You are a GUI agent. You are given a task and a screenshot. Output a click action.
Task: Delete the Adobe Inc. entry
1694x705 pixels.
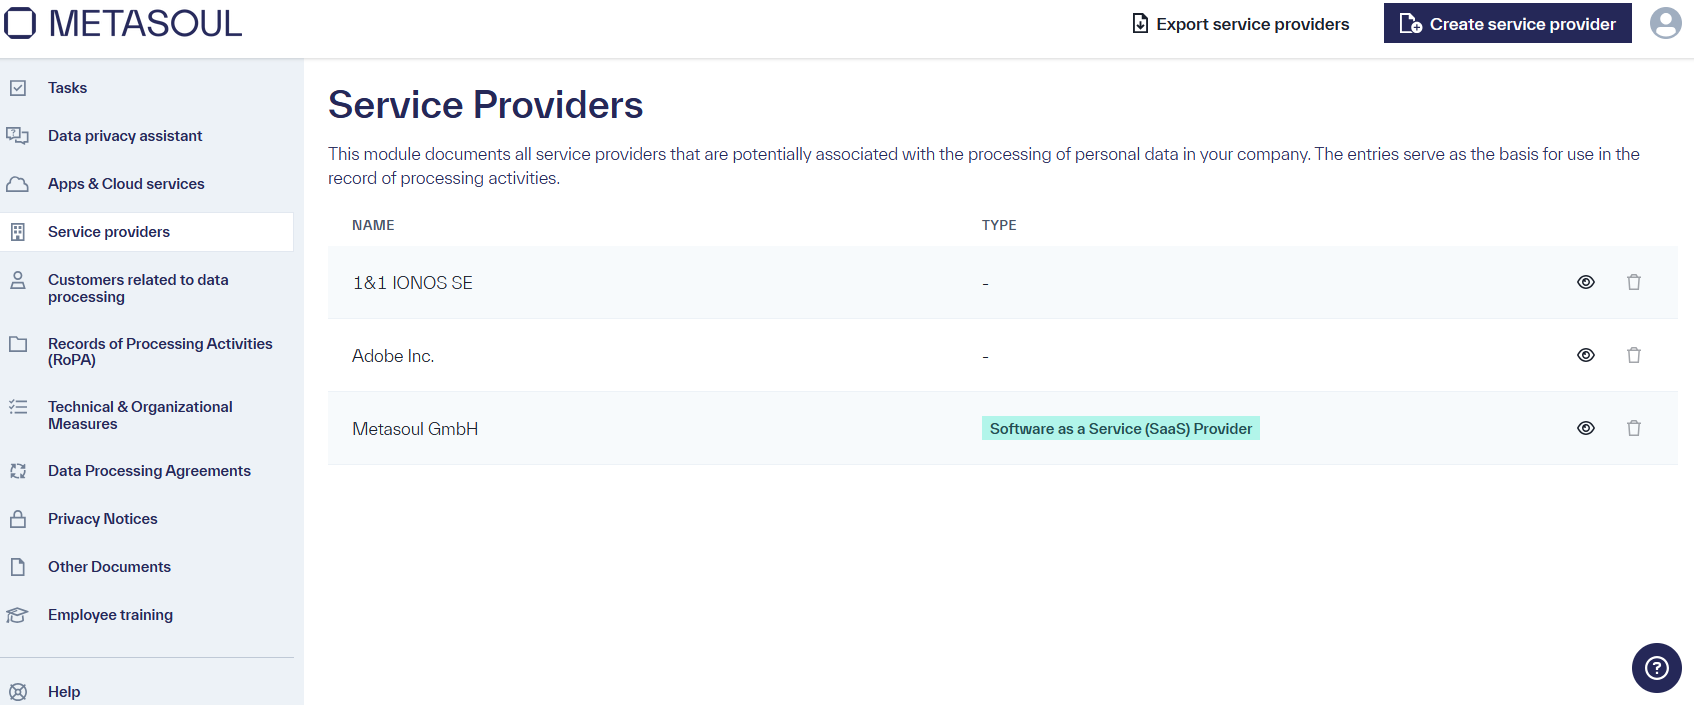[x=1634, y=355]
